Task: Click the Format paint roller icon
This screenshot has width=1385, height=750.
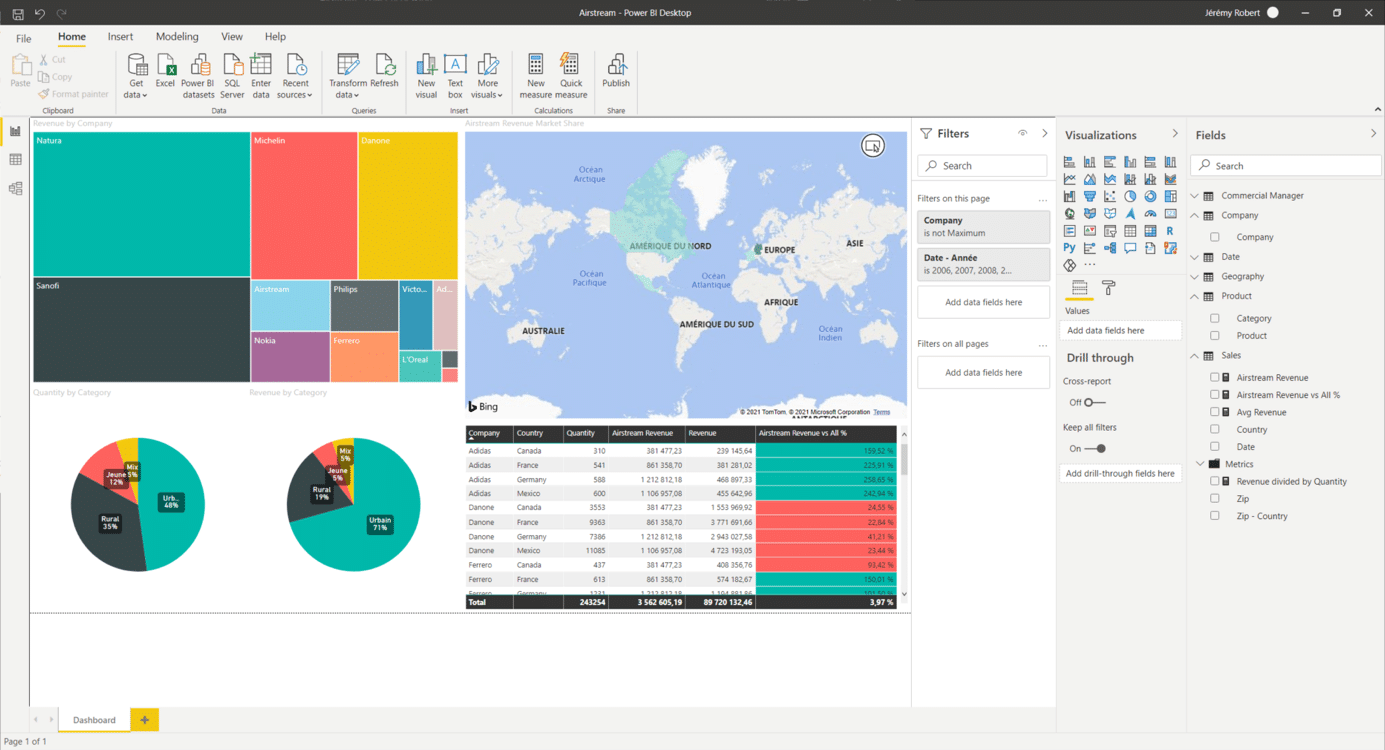Action: pos(1108,288)
